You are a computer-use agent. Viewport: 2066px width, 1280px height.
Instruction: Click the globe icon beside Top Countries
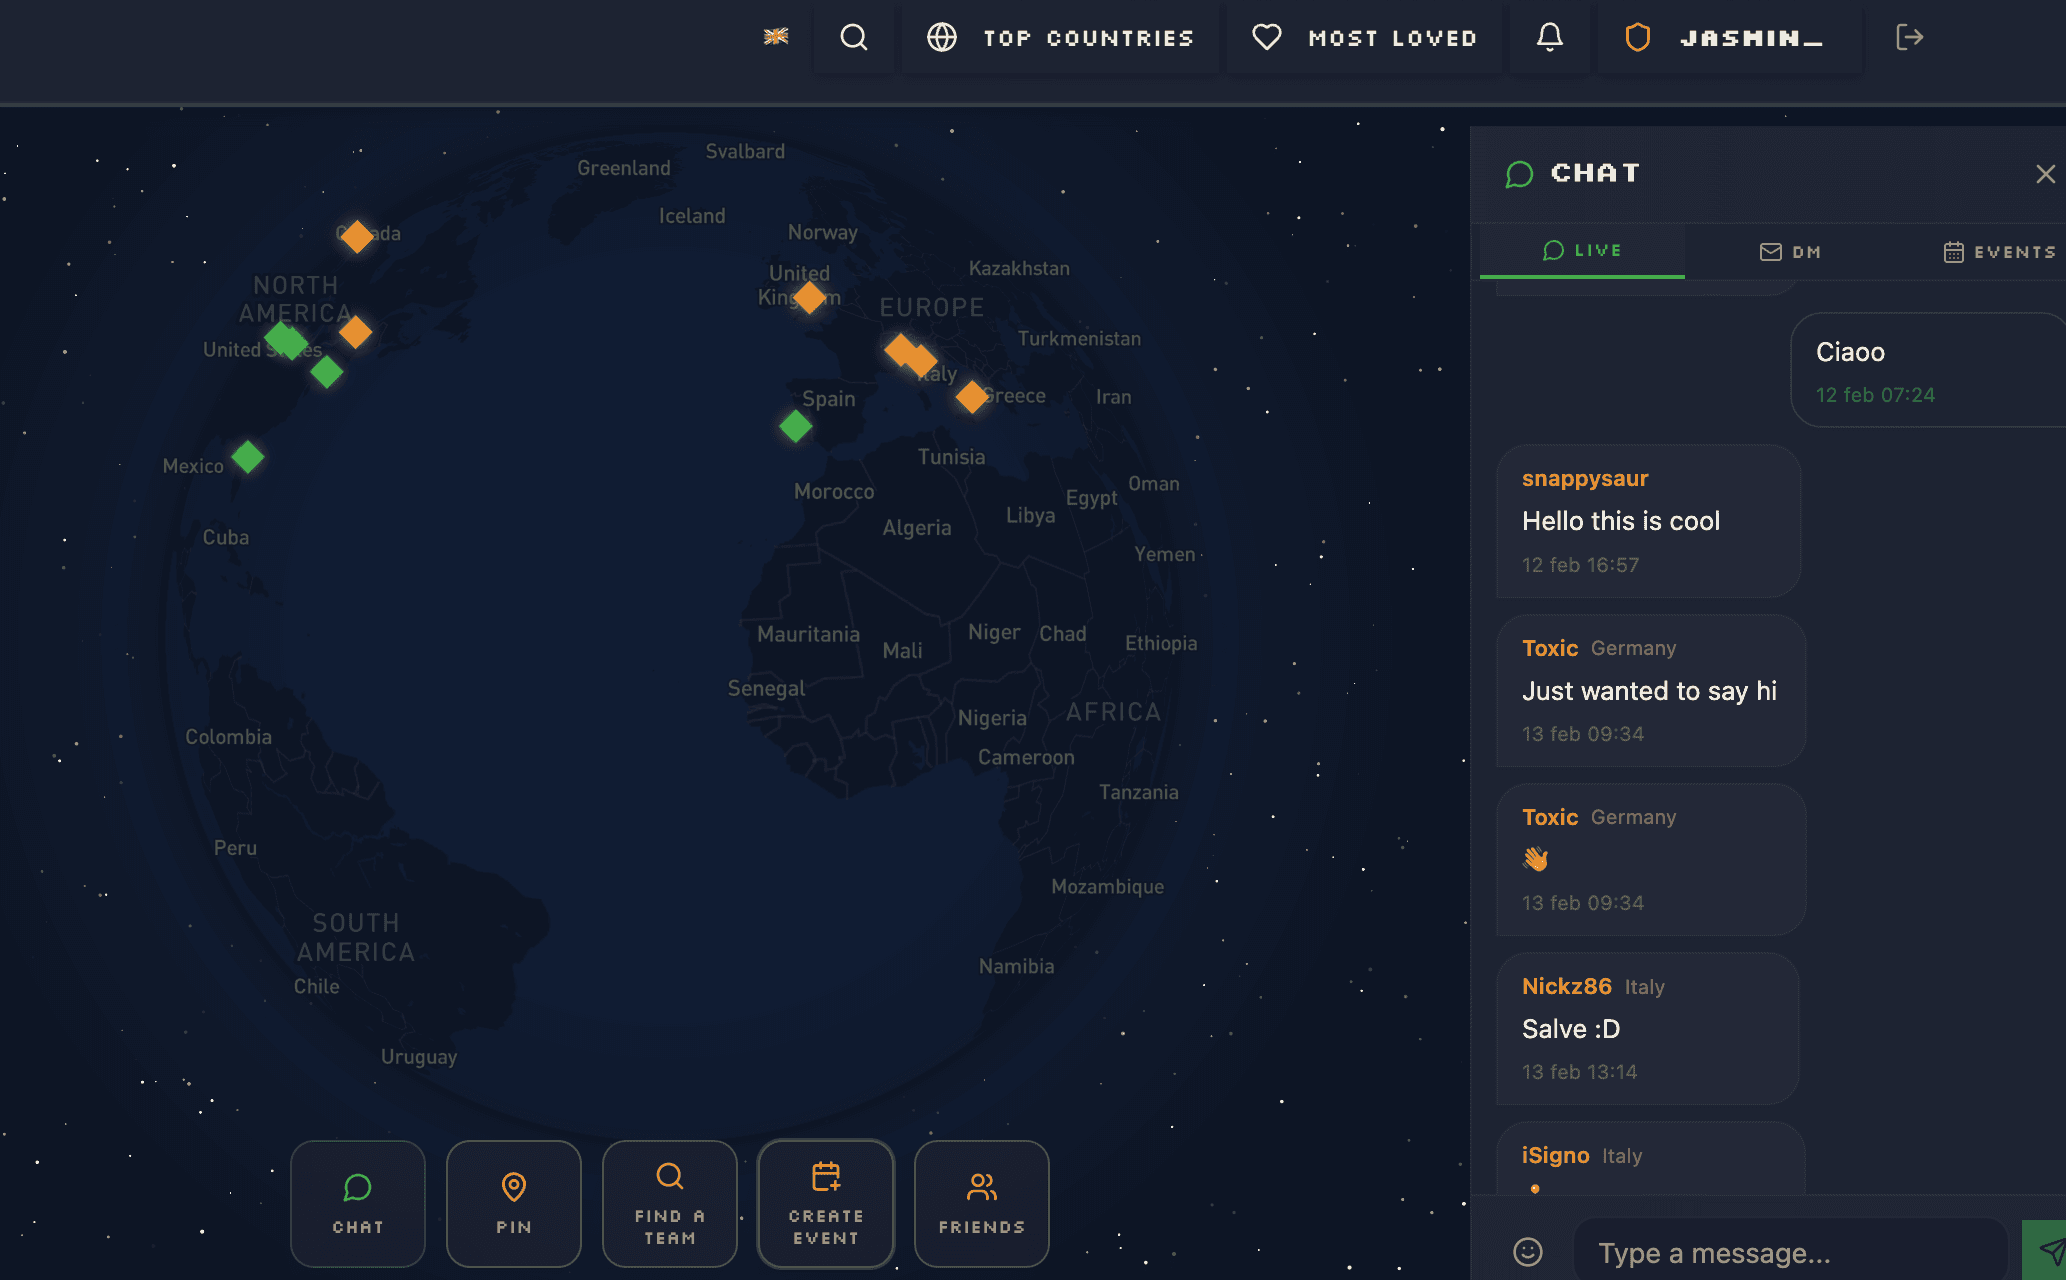(940, 38)
